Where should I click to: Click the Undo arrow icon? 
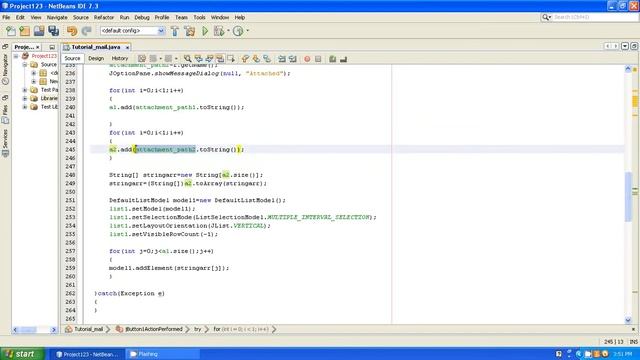tap(72, 31)
